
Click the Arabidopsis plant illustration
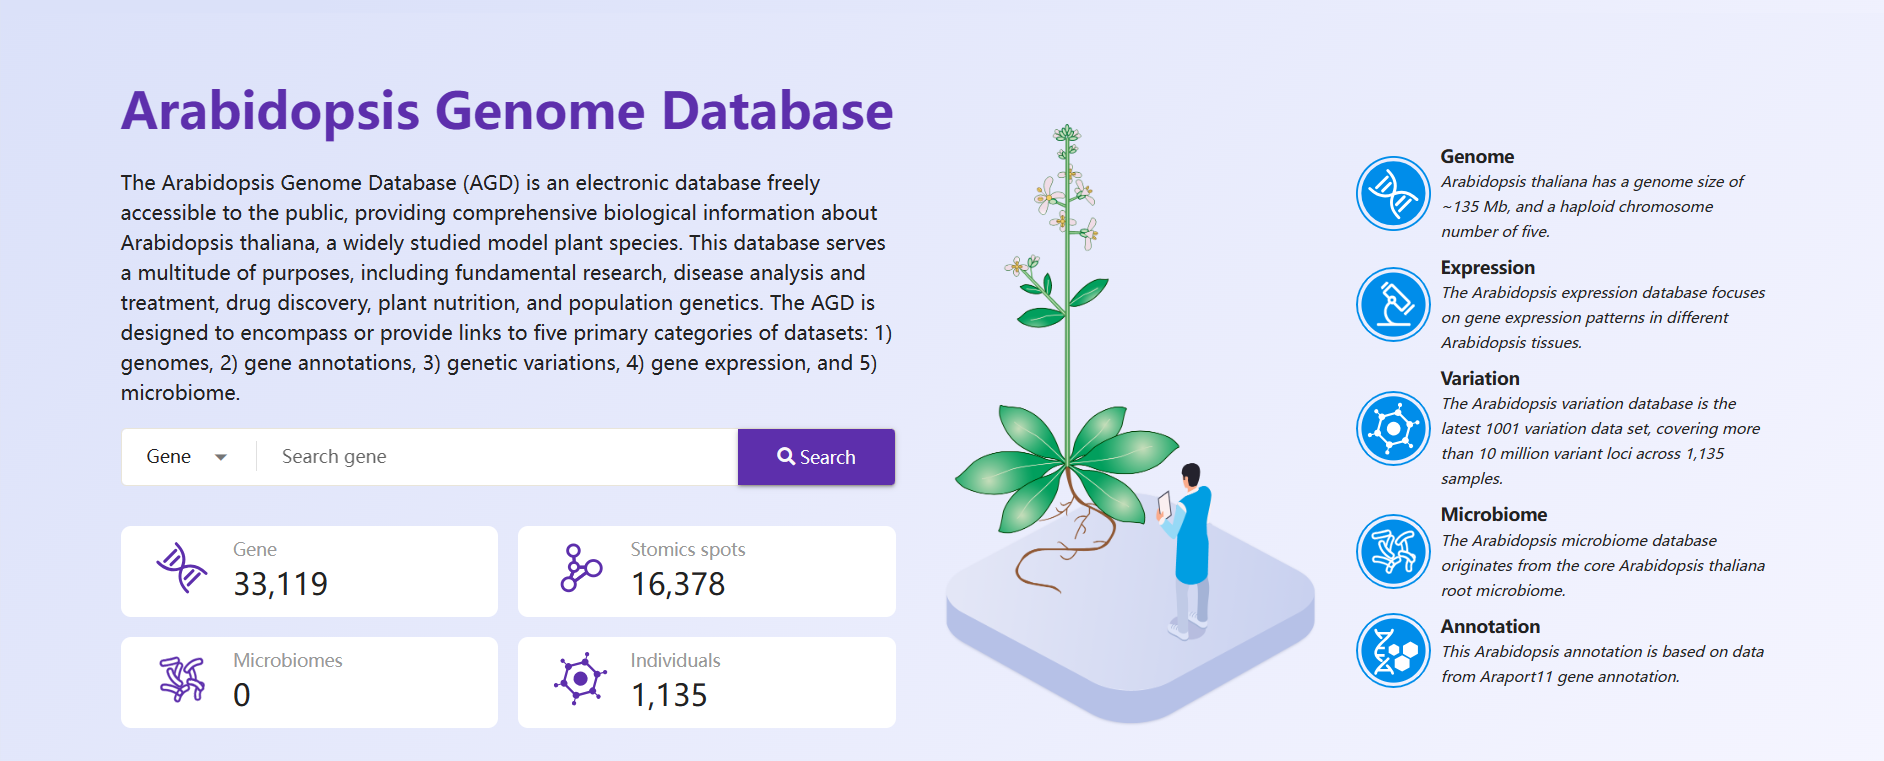1066,360
